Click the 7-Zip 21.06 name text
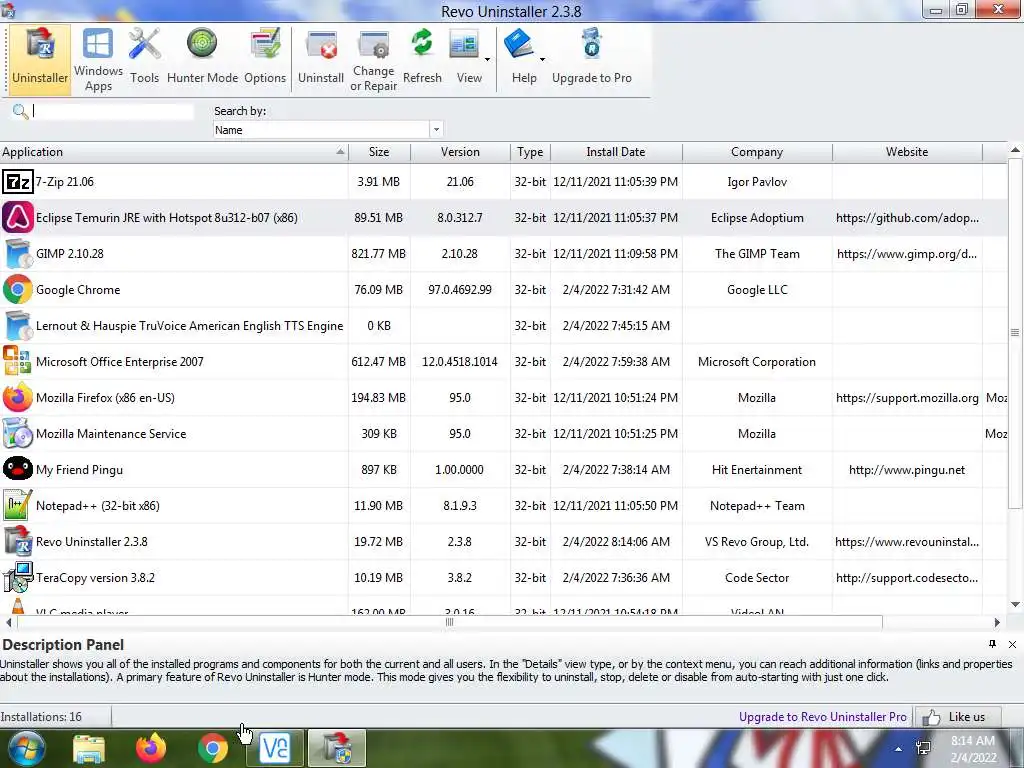This screenshot has height=768, width=1024. tap(65, 182)
